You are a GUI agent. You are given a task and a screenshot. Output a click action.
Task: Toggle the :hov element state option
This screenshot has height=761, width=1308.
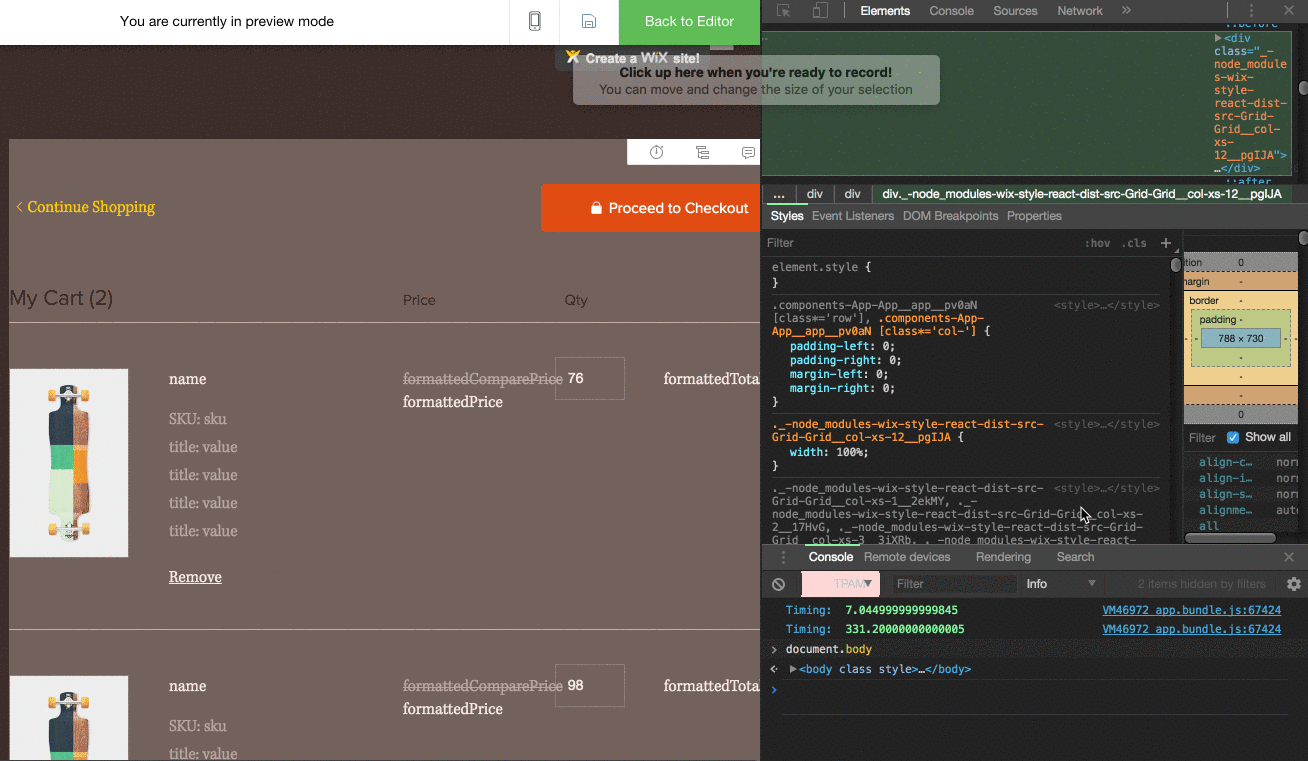(x=1097, y=243)
